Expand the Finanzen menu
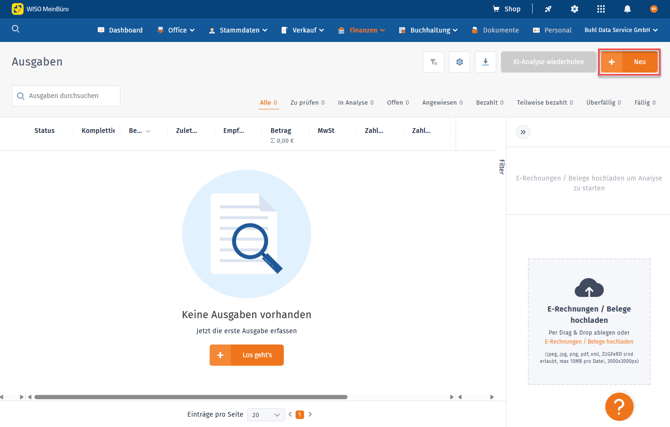This screenshot has height=427, width=670. (361, 30)
